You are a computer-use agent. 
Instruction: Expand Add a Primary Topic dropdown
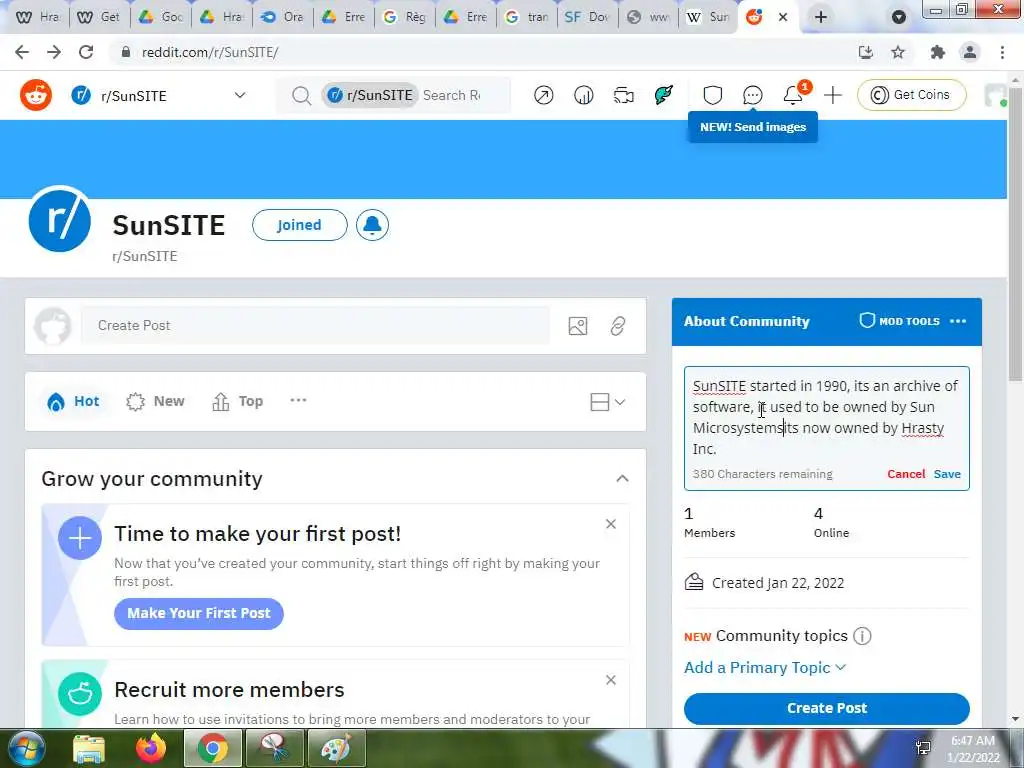click(765, 667)
